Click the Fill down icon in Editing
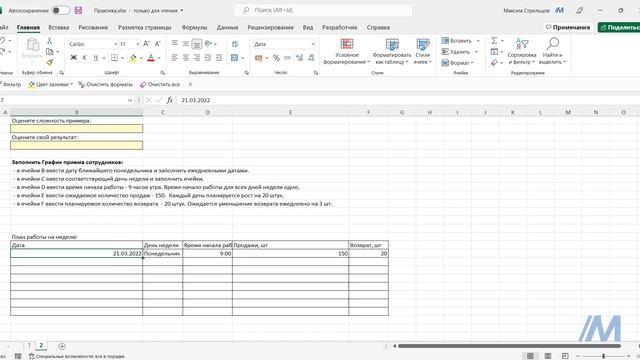This screenshot has width=640, height=360. coord(494,51)
